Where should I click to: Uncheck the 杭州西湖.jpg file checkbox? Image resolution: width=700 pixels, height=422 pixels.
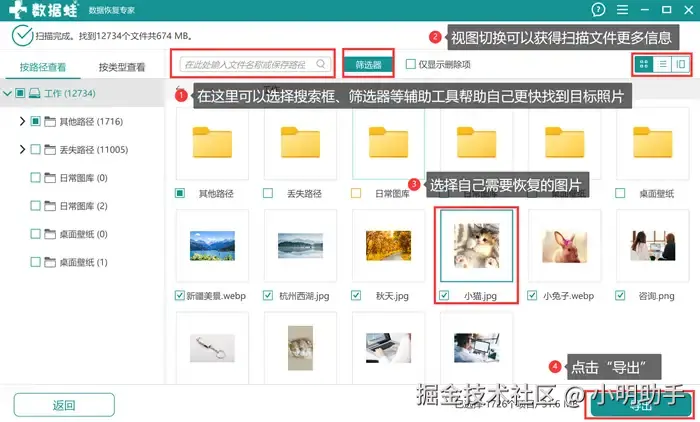[268, 295]
